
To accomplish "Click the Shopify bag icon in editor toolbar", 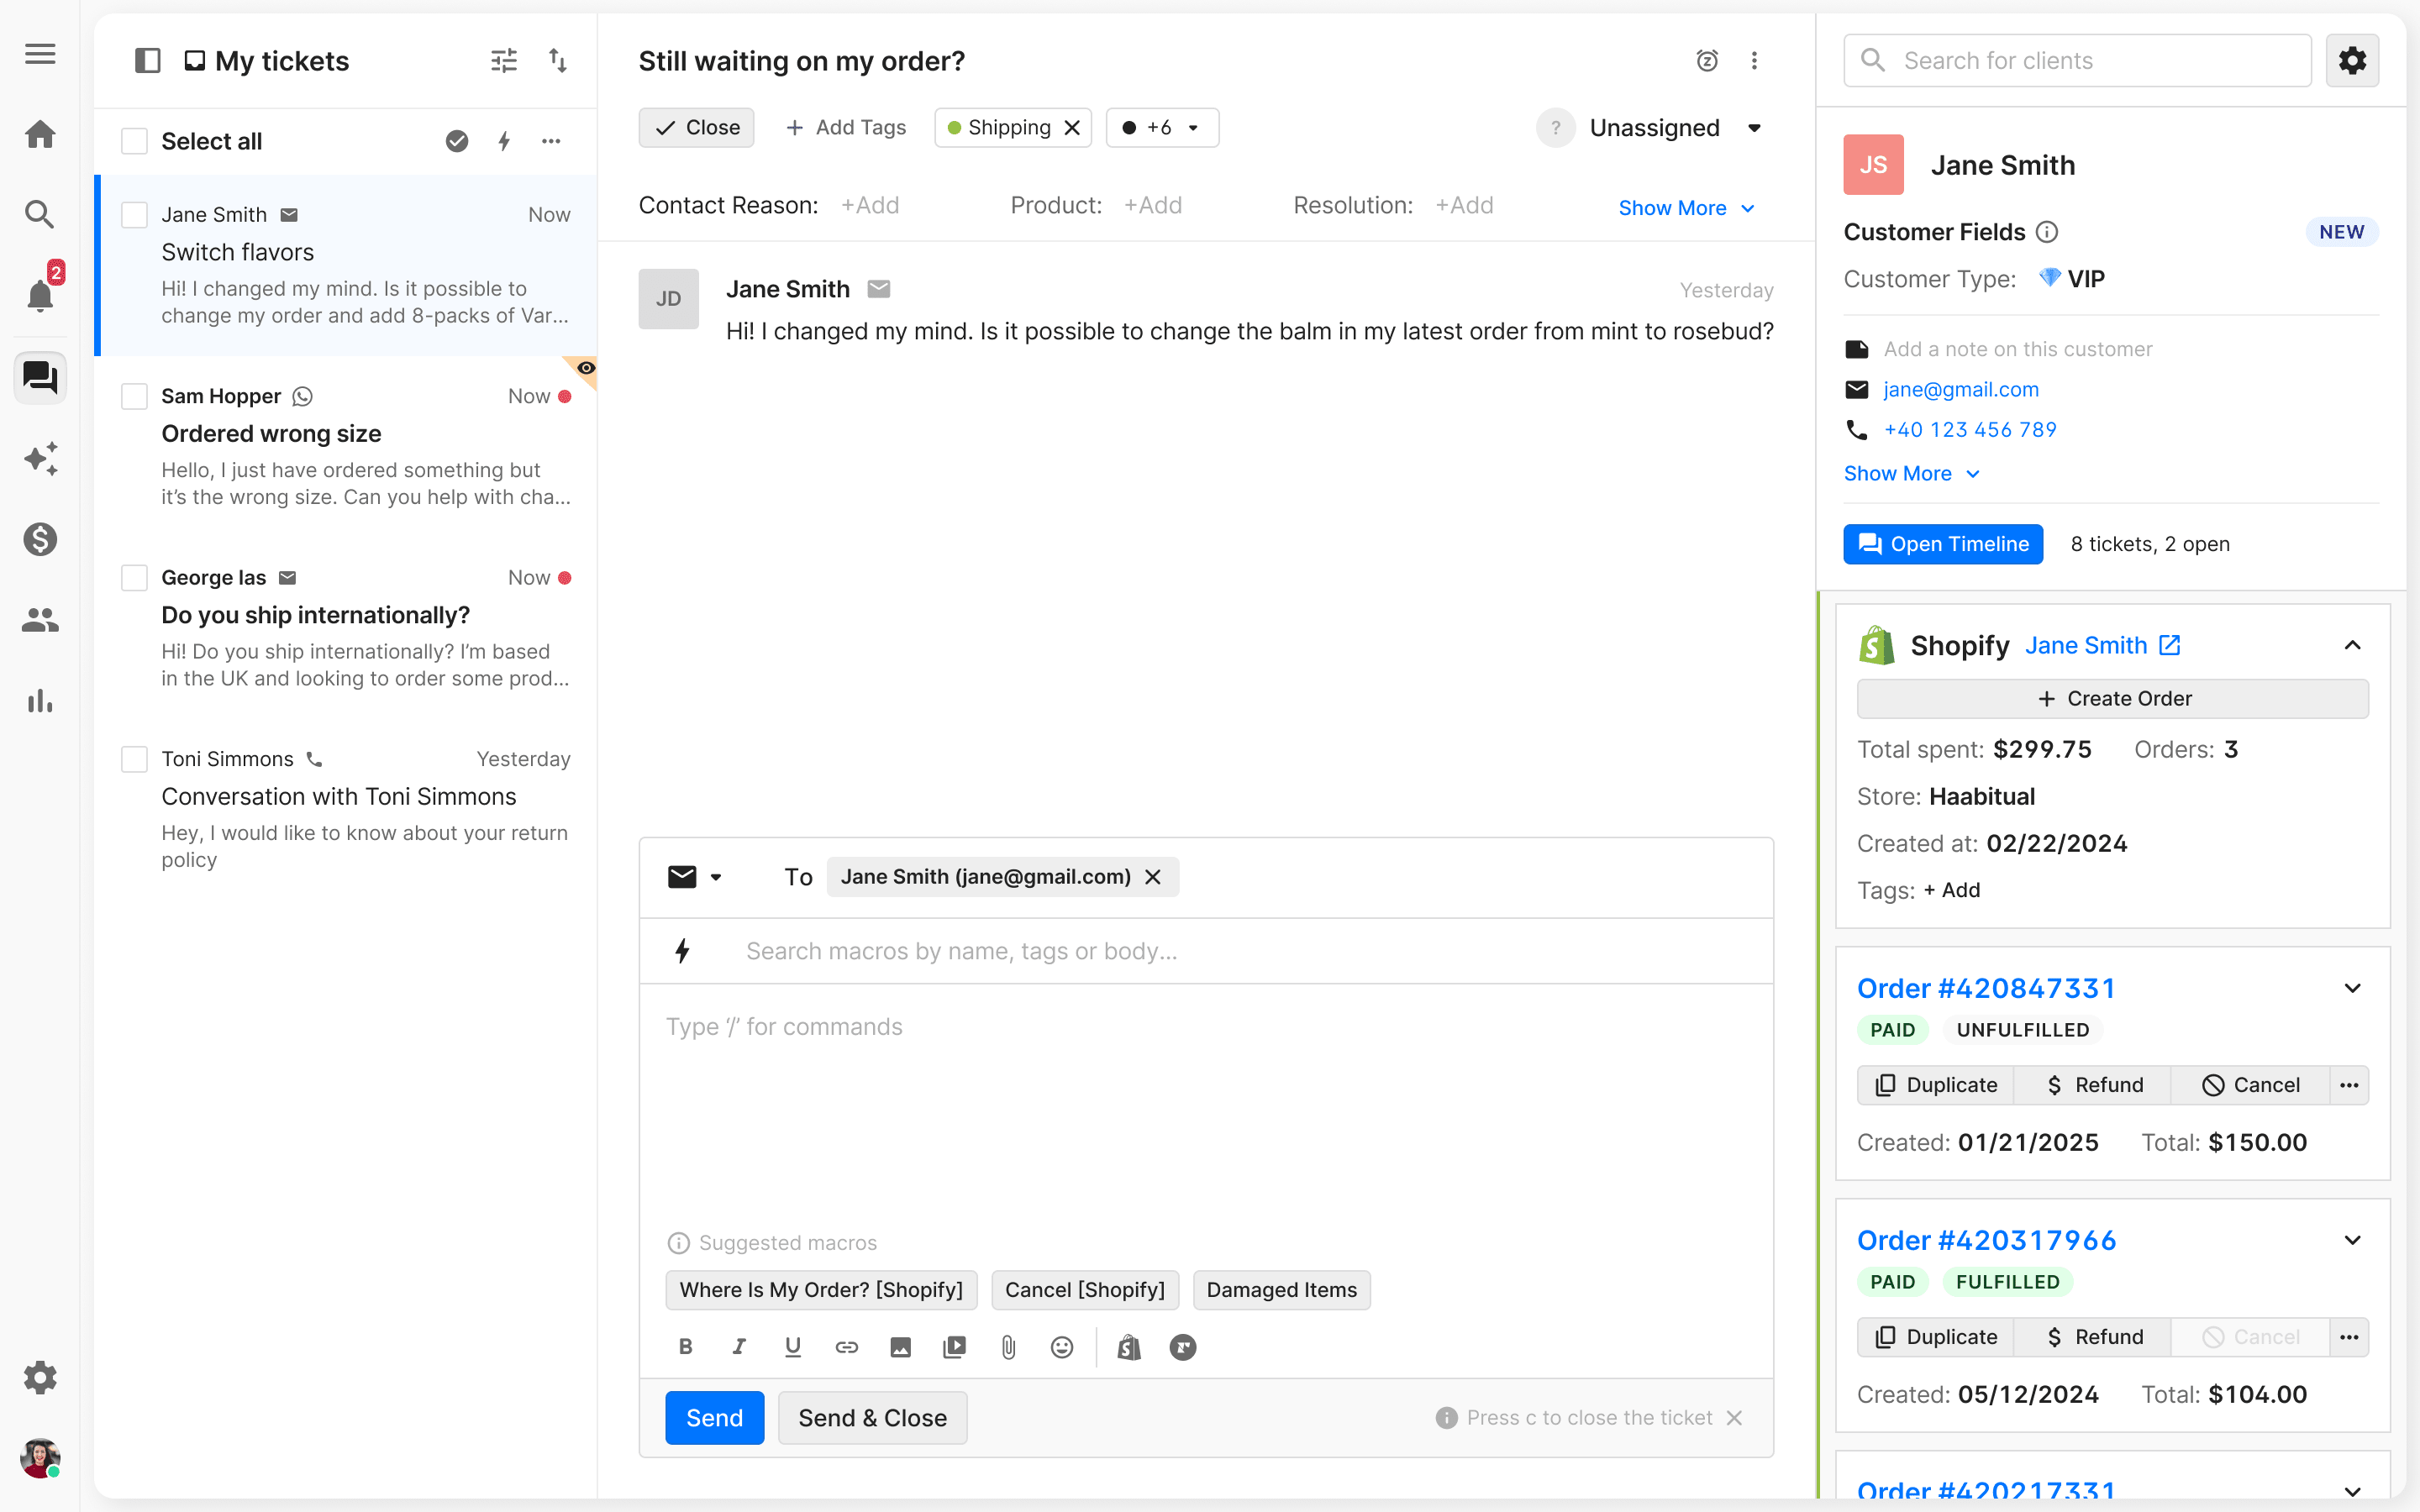I will click(x=1129, y=1347).
